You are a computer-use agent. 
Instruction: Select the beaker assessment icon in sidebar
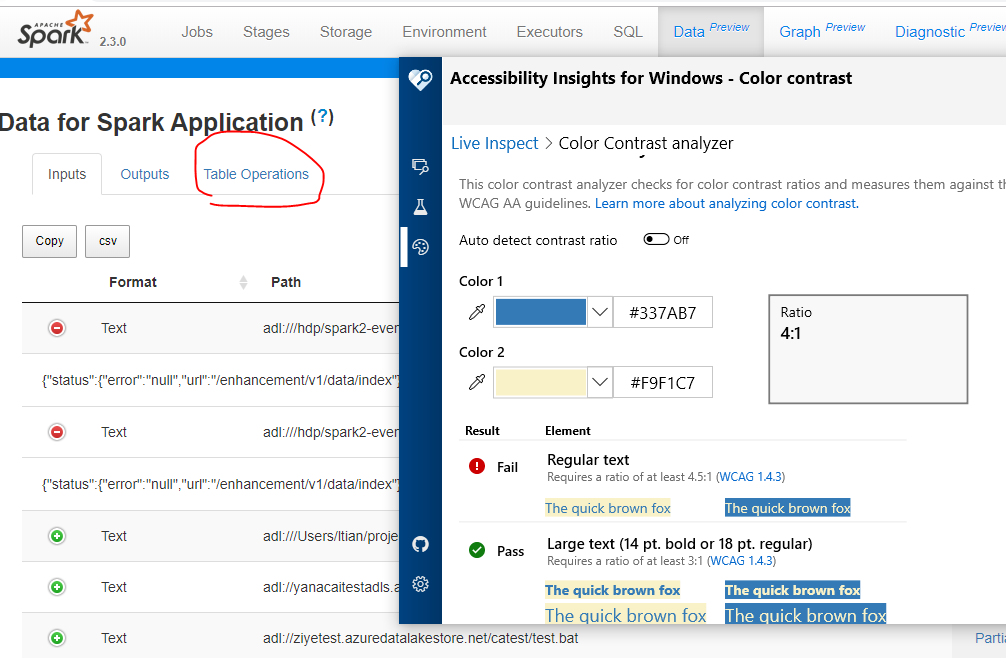tap(420, 206)
